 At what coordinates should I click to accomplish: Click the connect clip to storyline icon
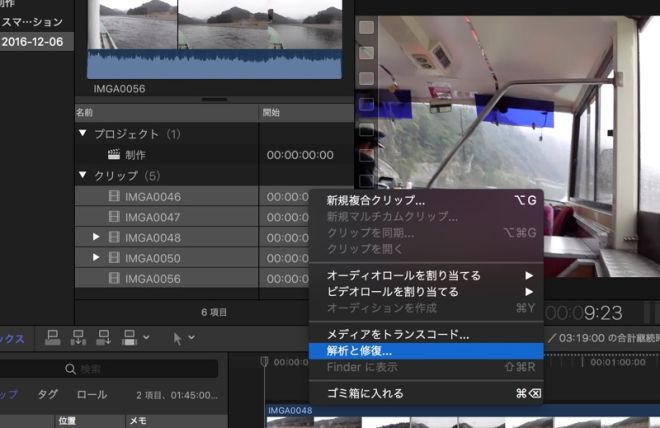point(53,339)
